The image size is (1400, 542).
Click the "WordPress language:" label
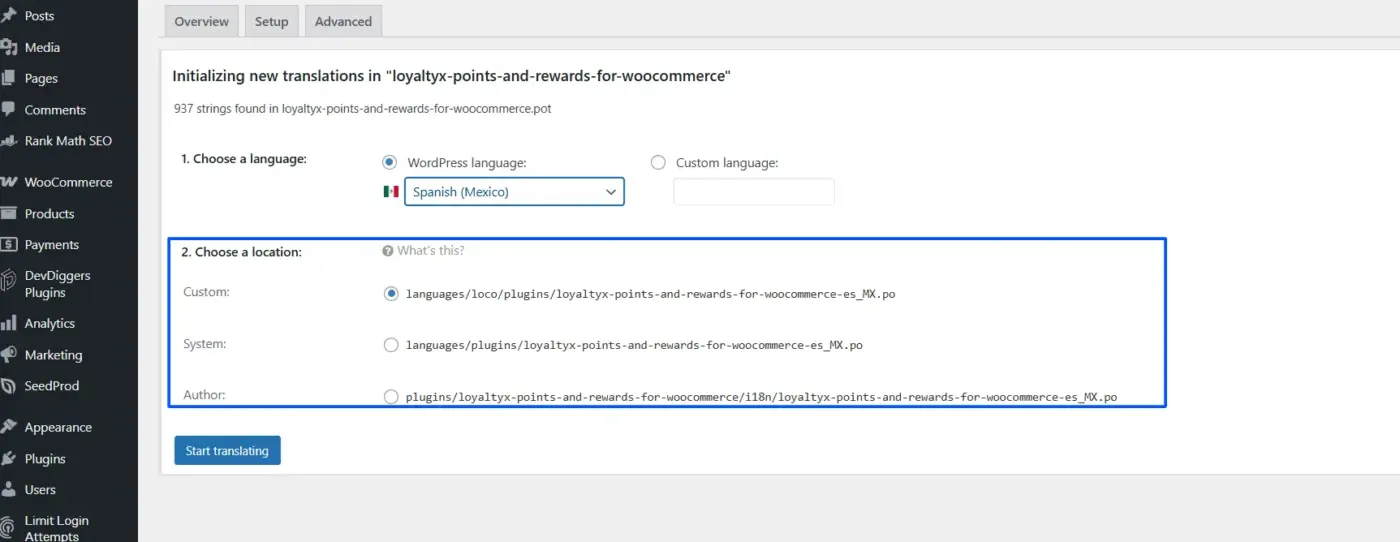467,162
